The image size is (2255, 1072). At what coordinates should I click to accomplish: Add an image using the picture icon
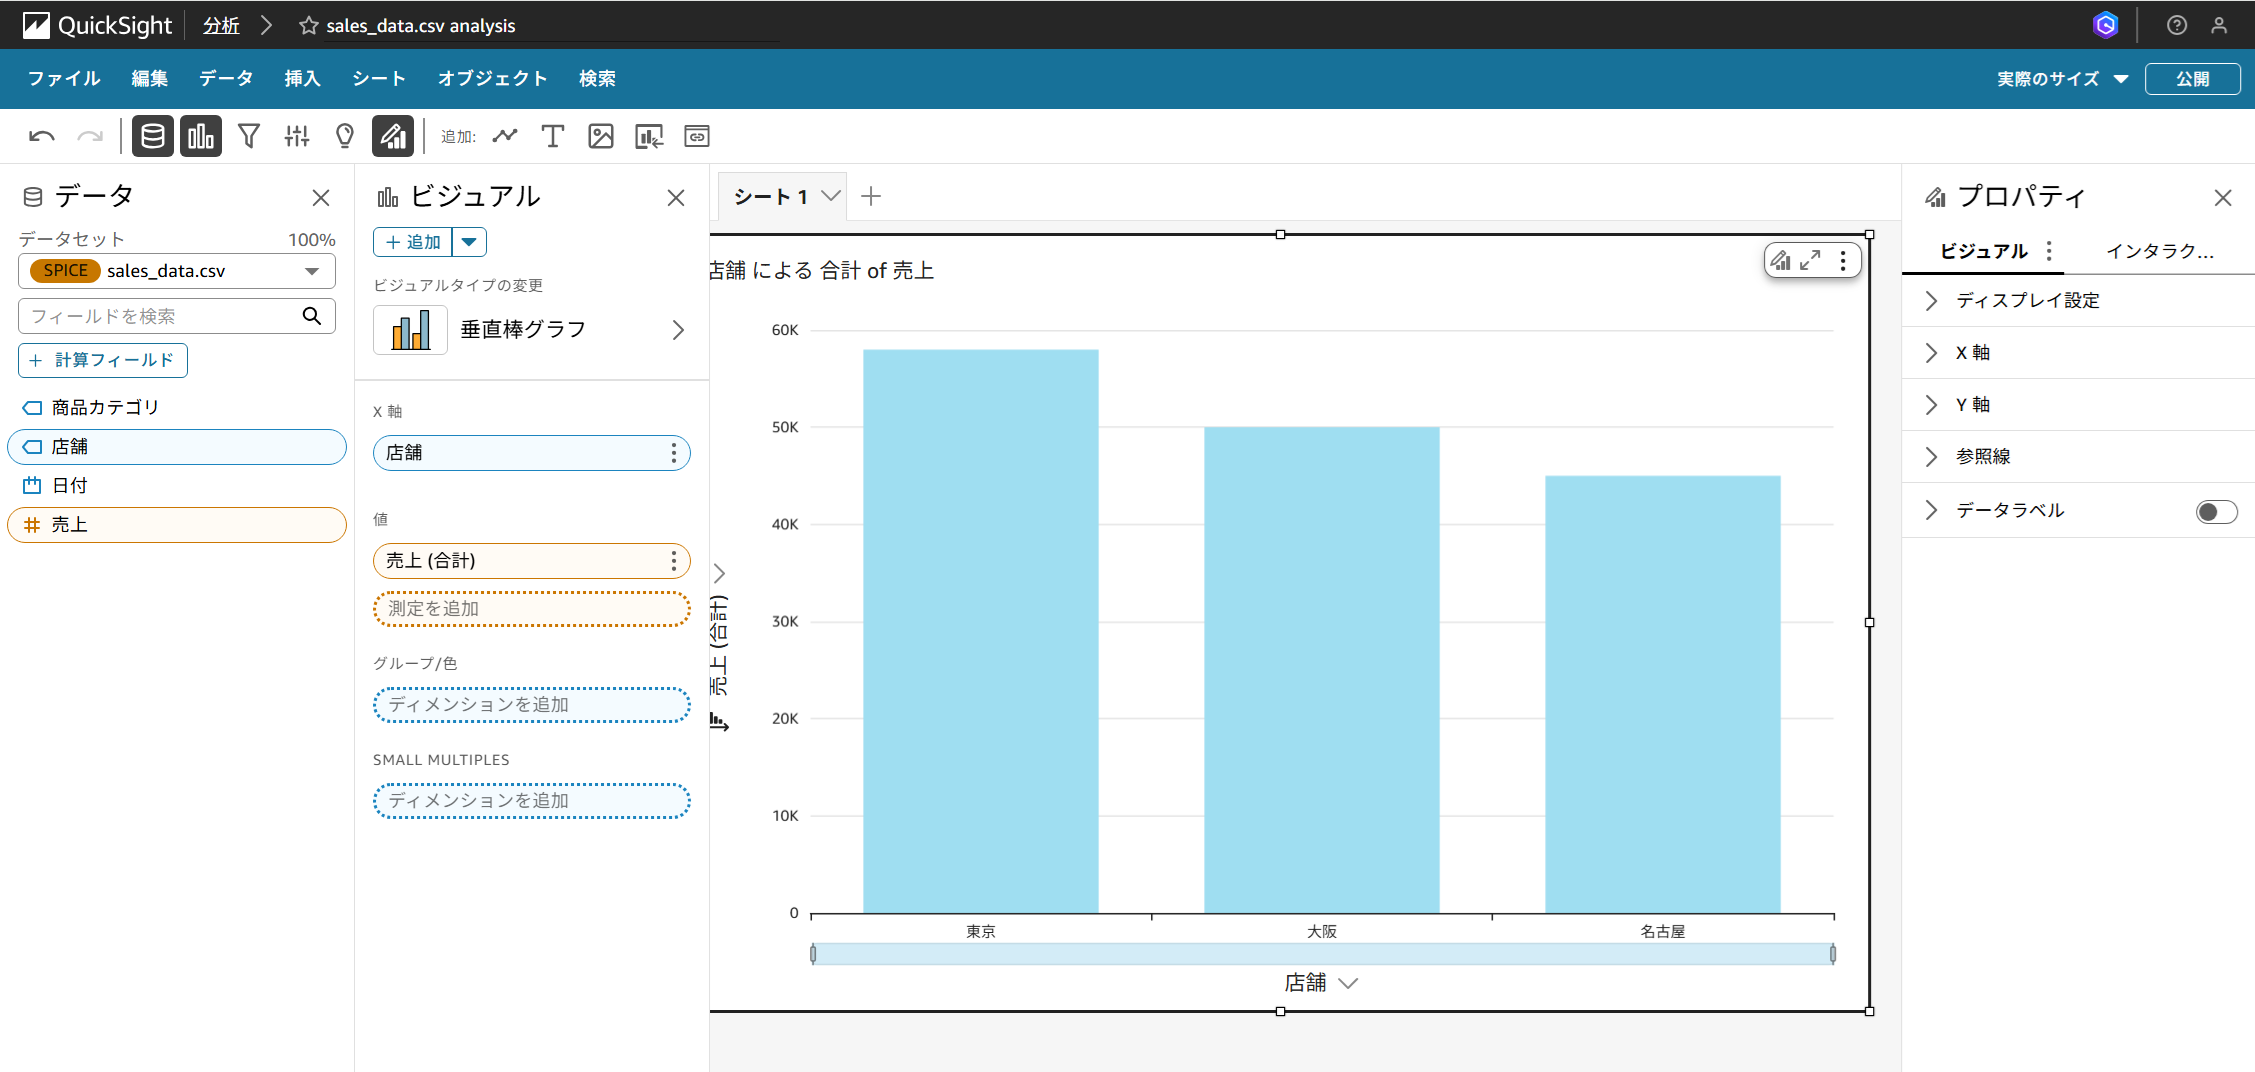coord(600,136)
